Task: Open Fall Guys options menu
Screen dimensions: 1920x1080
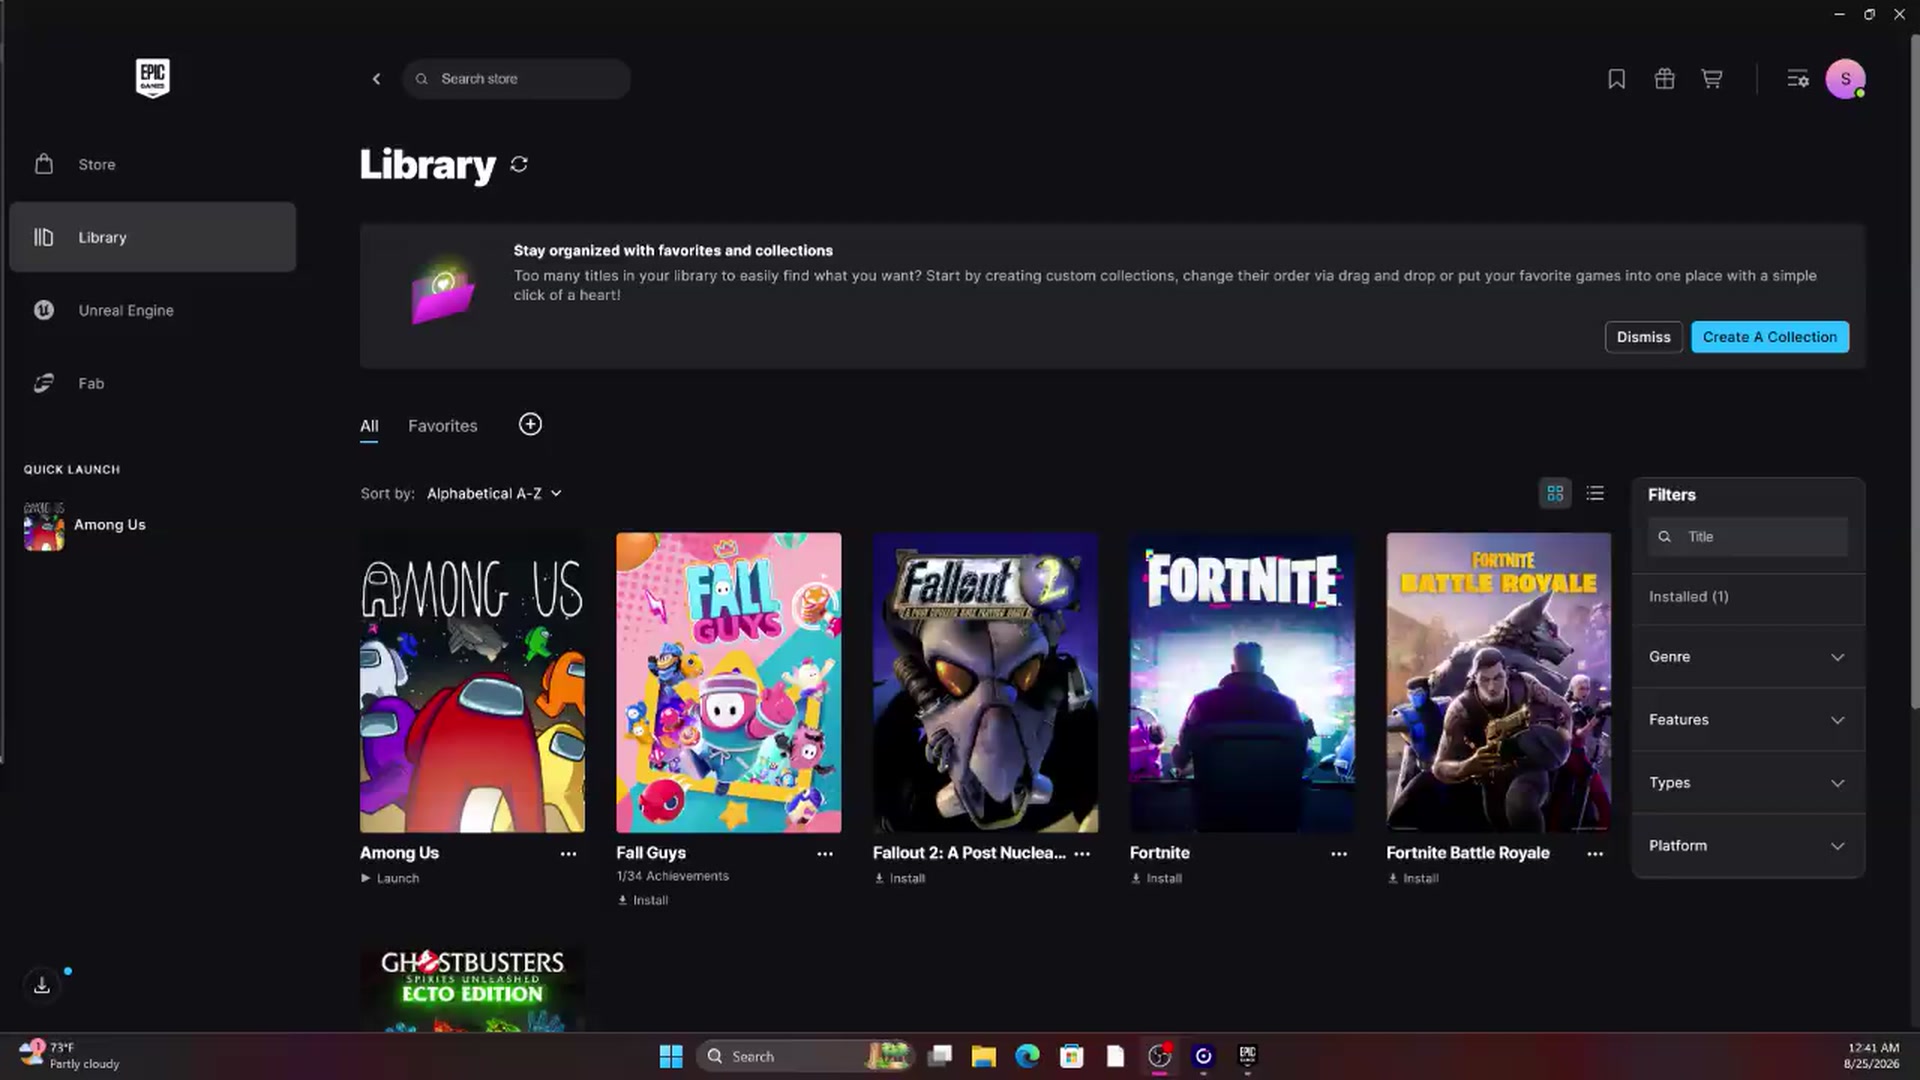Action: [825, 854]
